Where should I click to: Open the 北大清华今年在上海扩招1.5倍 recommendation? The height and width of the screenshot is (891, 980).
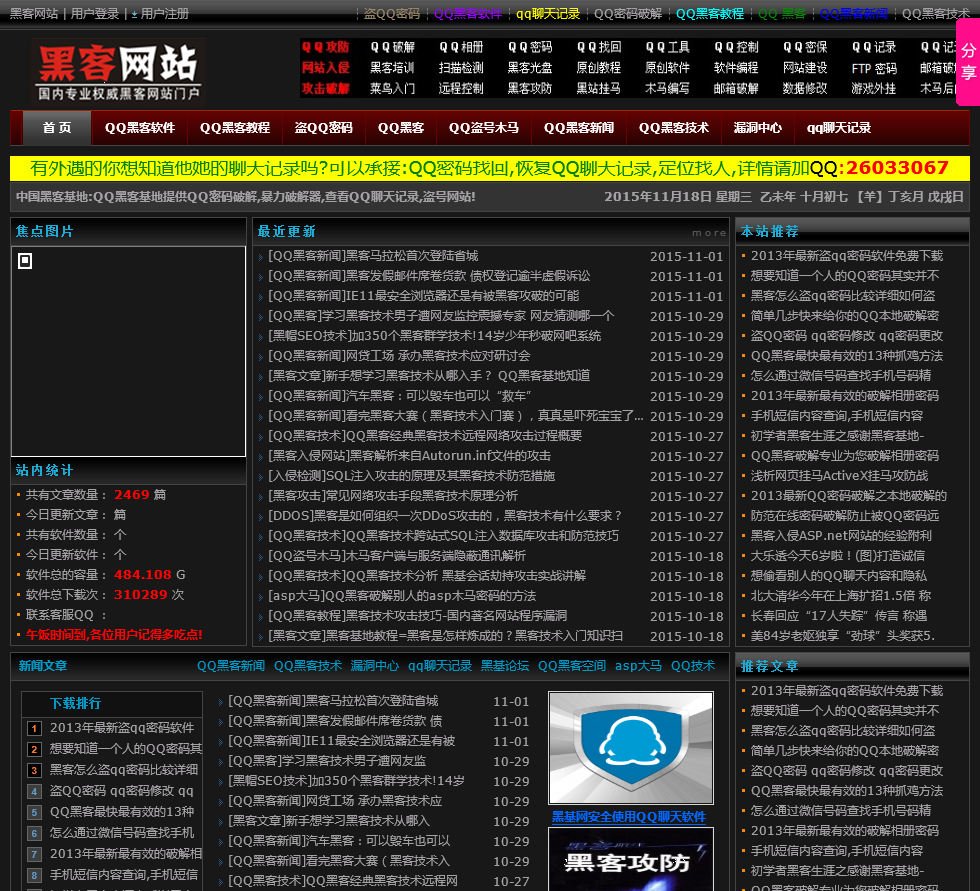[841, 595]
